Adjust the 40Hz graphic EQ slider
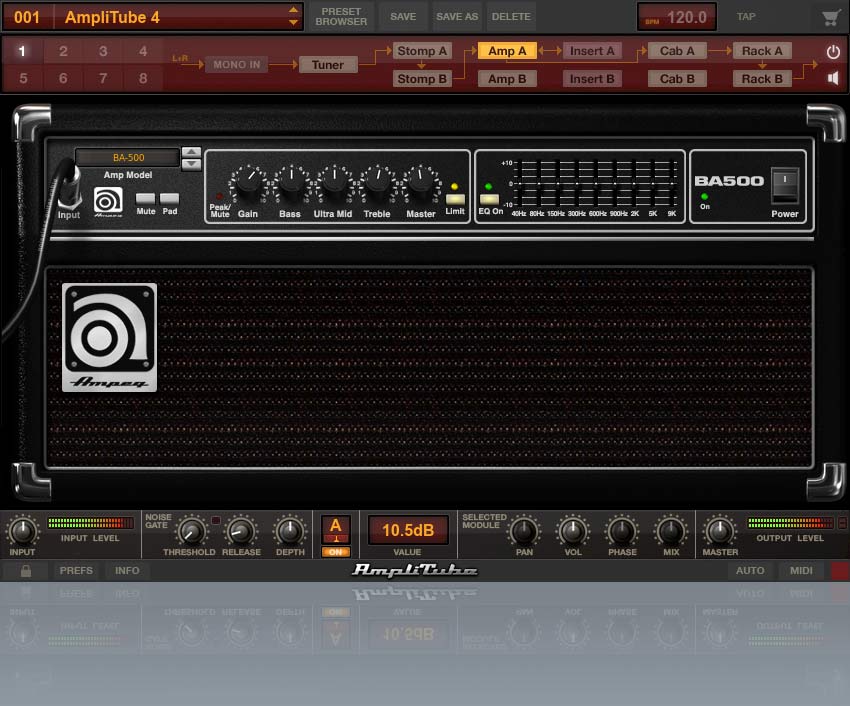The image size is (850, 706). click(x=519, y=184)
